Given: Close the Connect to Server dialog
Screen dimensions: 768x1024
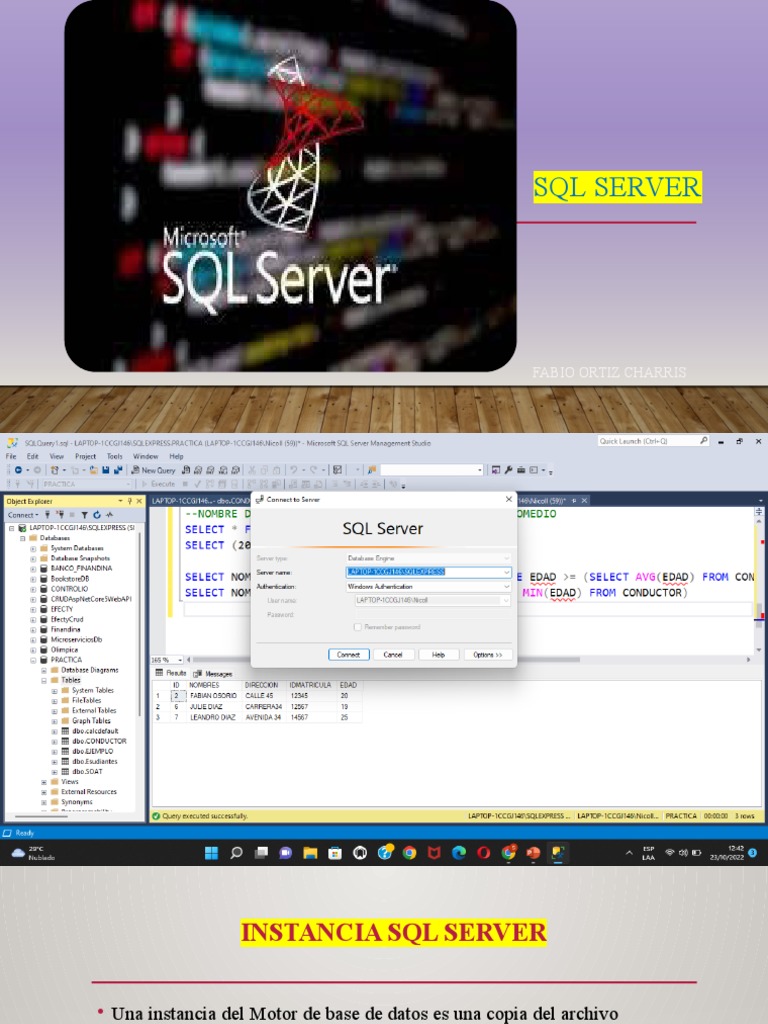Looking at the screenshot, I should click(509, 498).
